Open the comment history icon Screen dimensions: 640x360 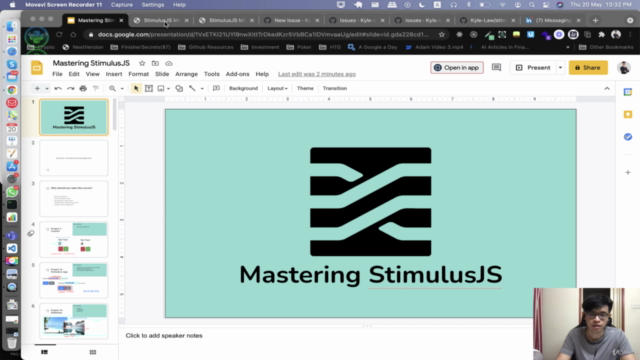[496, 67]
